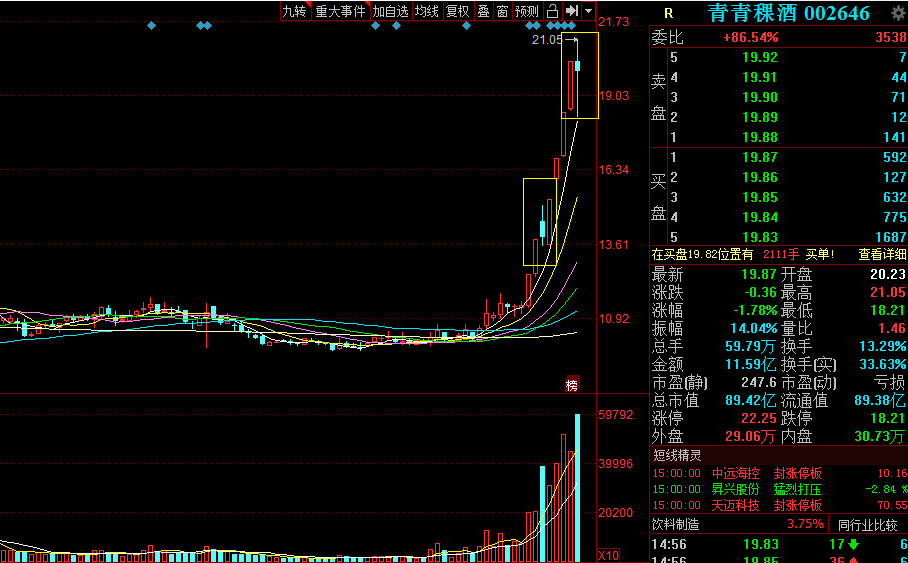Image resolution: width=908 pixels, height=563 pixels.
Task: Click the R margin-trading badge
Action: click(668, 14)
